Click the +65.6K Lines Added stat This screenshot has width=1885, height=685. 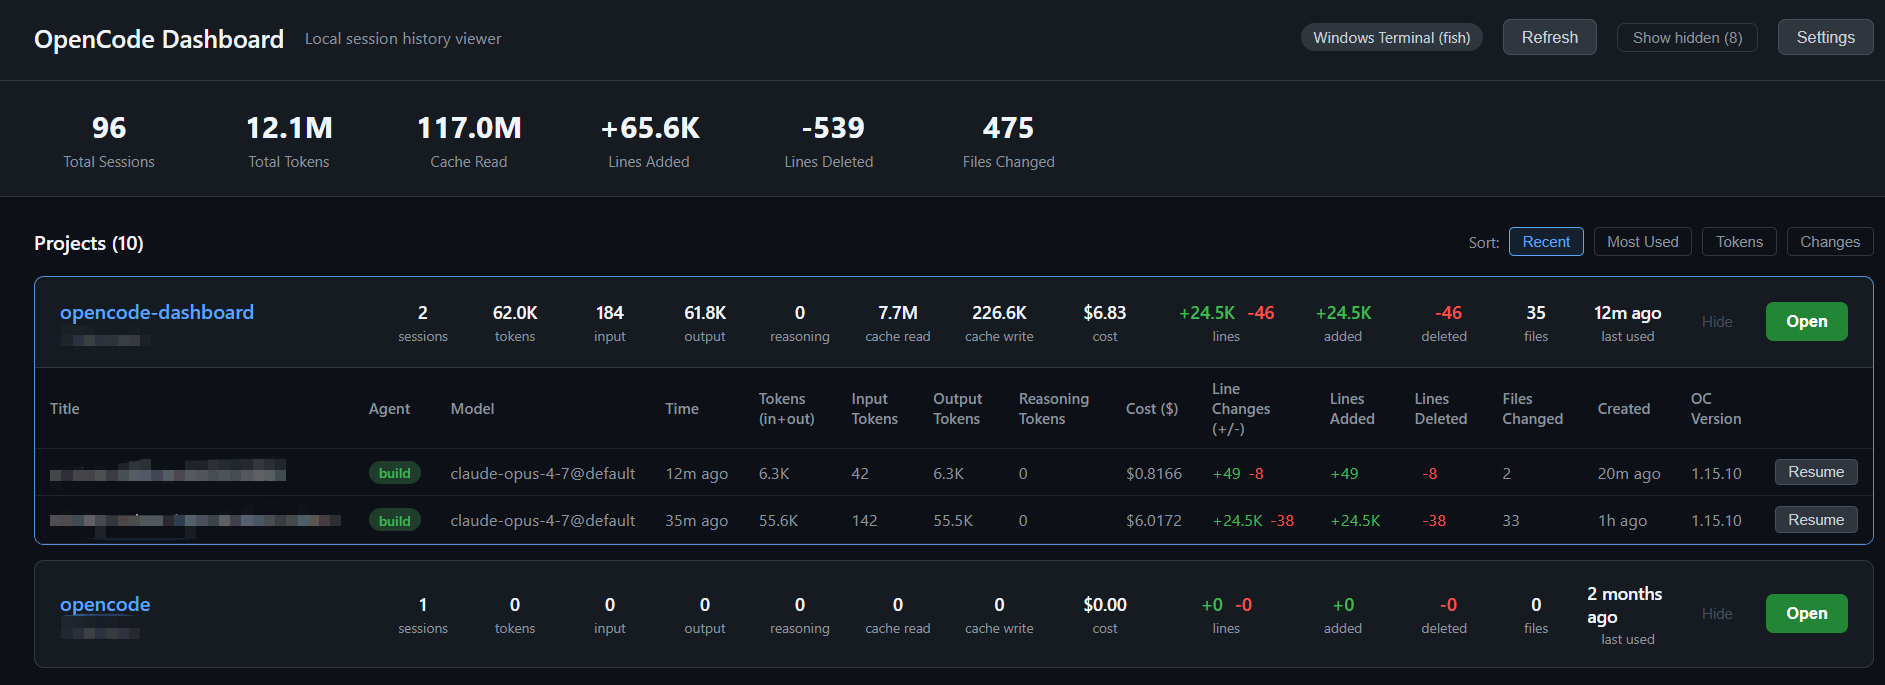point(649,141)
